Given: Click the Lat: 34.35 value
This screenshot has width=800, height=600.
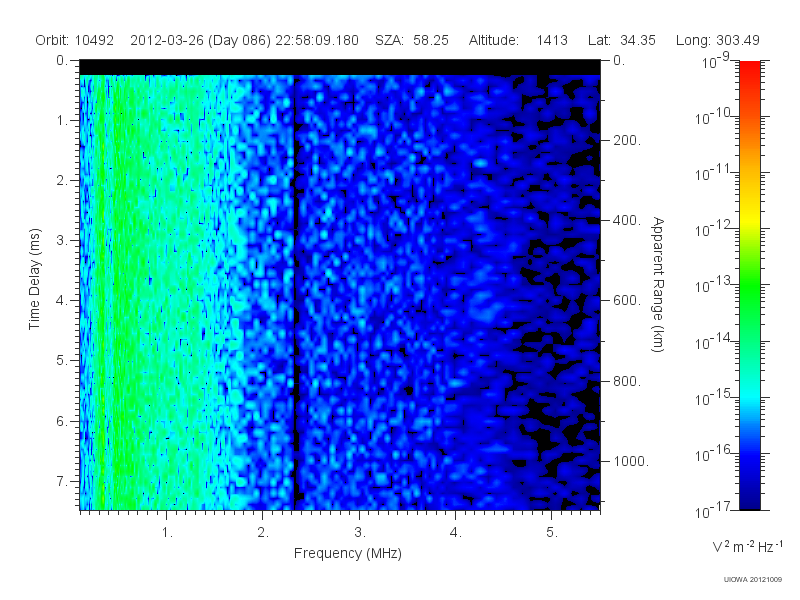Looking at the screenshot, I should (621, 40).
